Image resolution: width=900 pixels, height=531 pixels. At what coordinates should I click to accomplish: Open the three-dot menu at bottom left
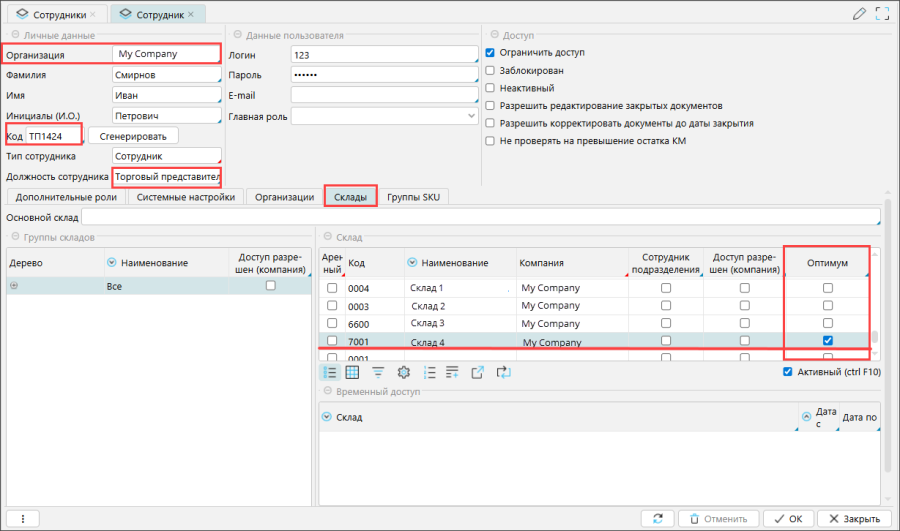[22, 519]
